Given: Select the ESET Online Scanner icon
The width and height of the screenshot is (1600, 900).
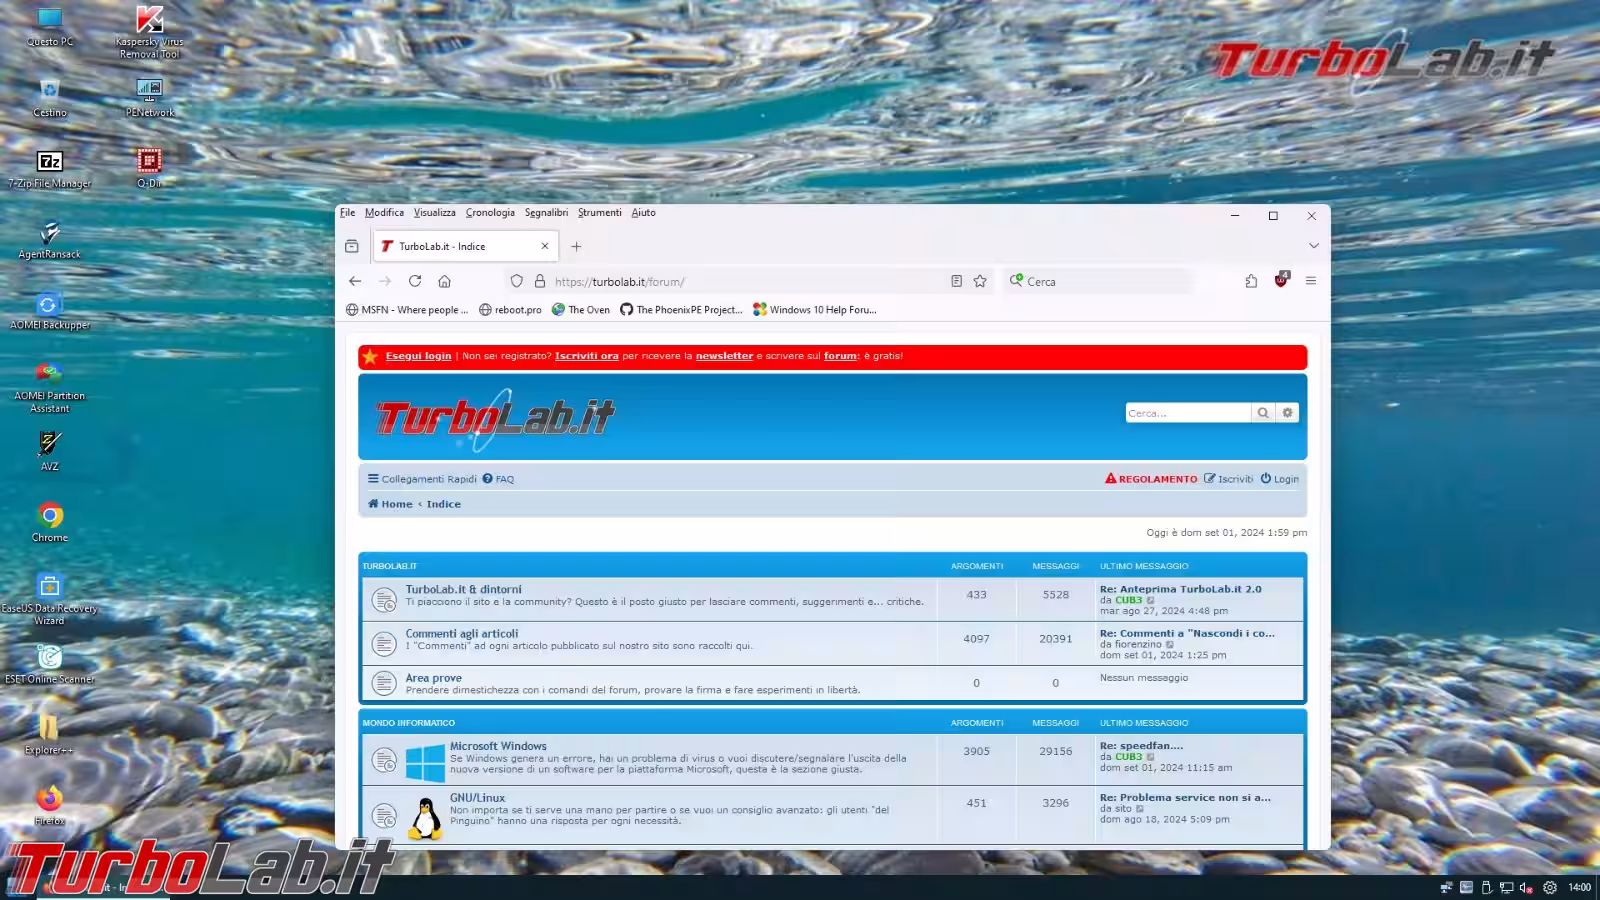Looking at the screenshot, I should point(49,665).
